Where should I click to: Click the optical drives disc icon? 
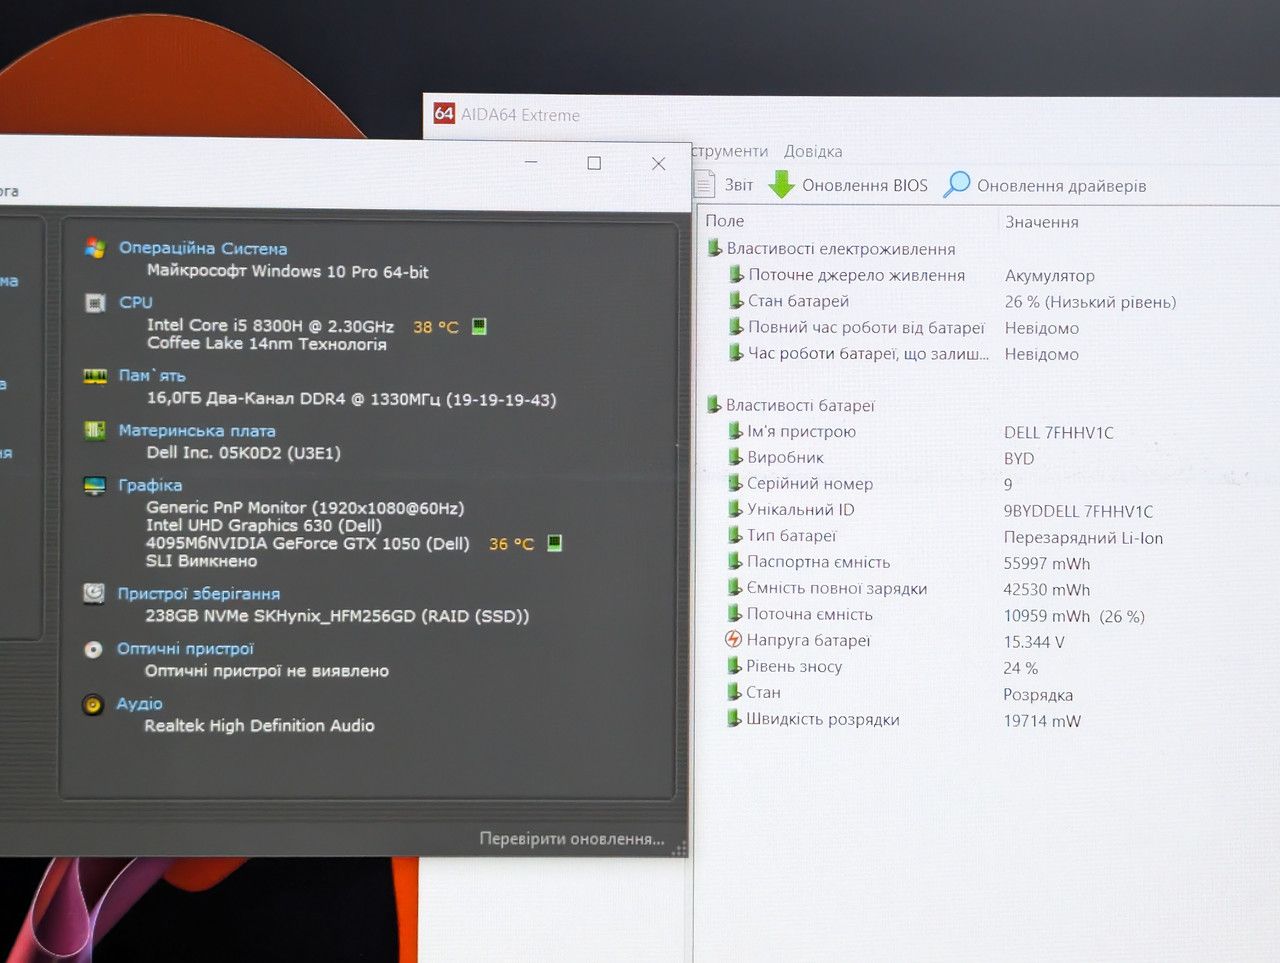click(x=93, y=649)
